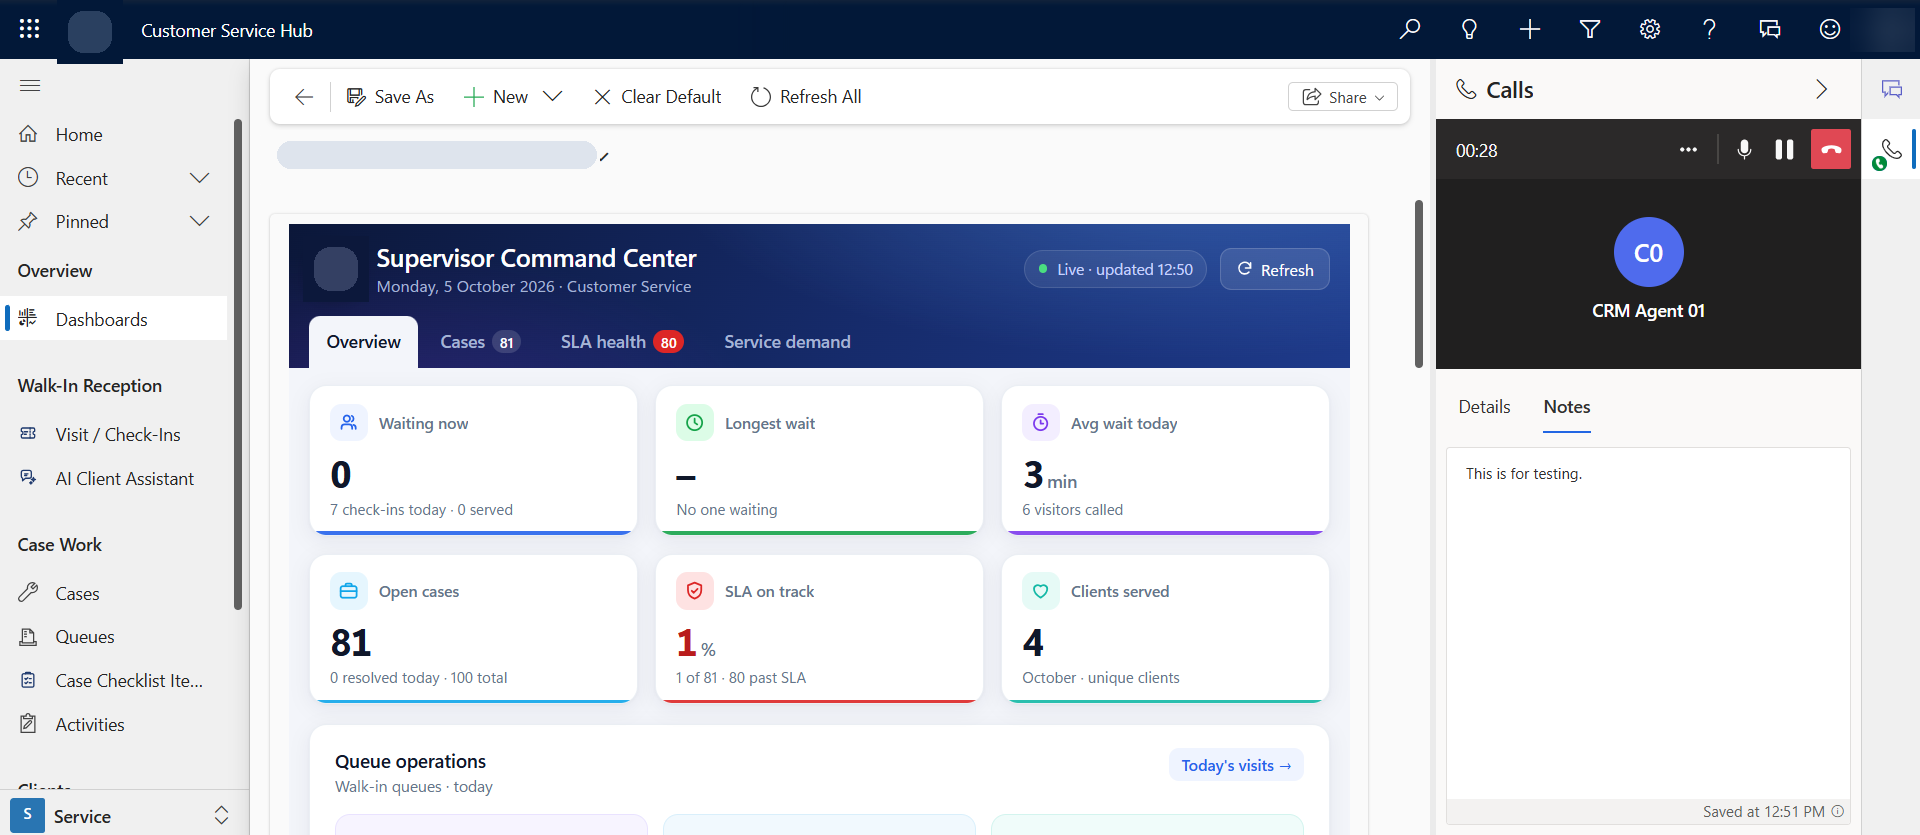Mute the microphone in the call panel
1920x835 pixels.
1744,150
